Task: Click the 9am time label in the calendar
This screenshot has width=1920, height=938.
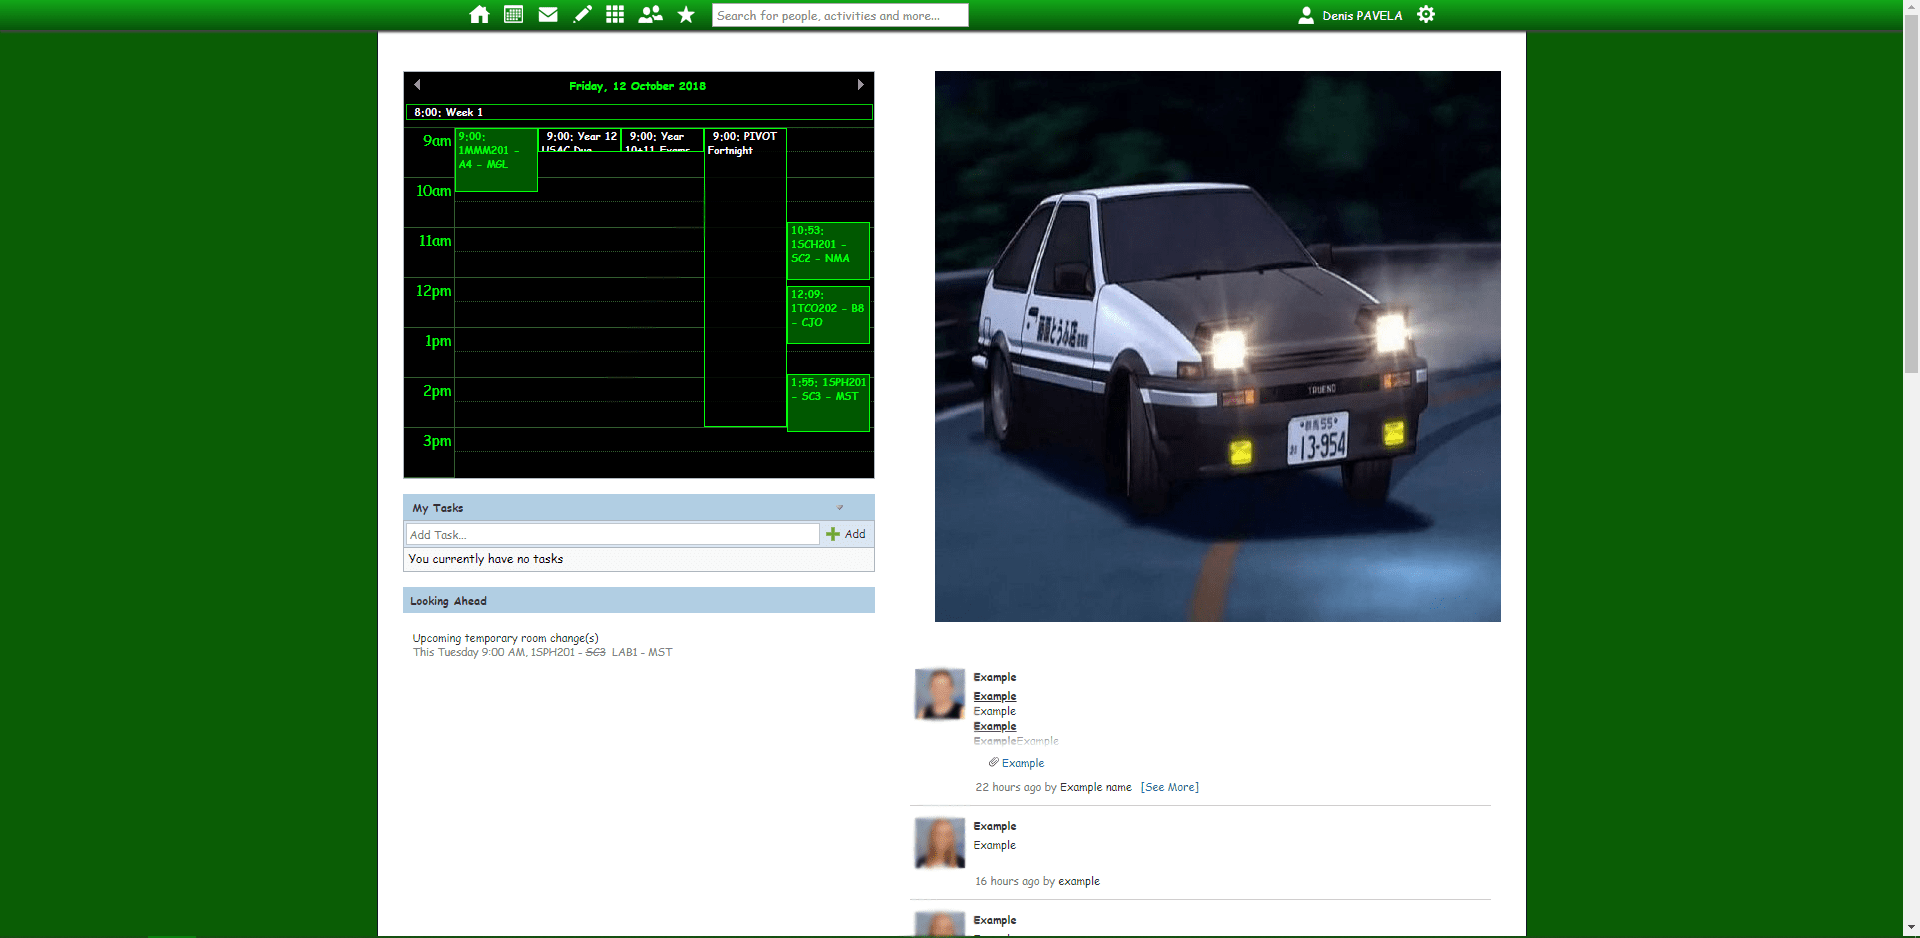Action: [437, 141]
